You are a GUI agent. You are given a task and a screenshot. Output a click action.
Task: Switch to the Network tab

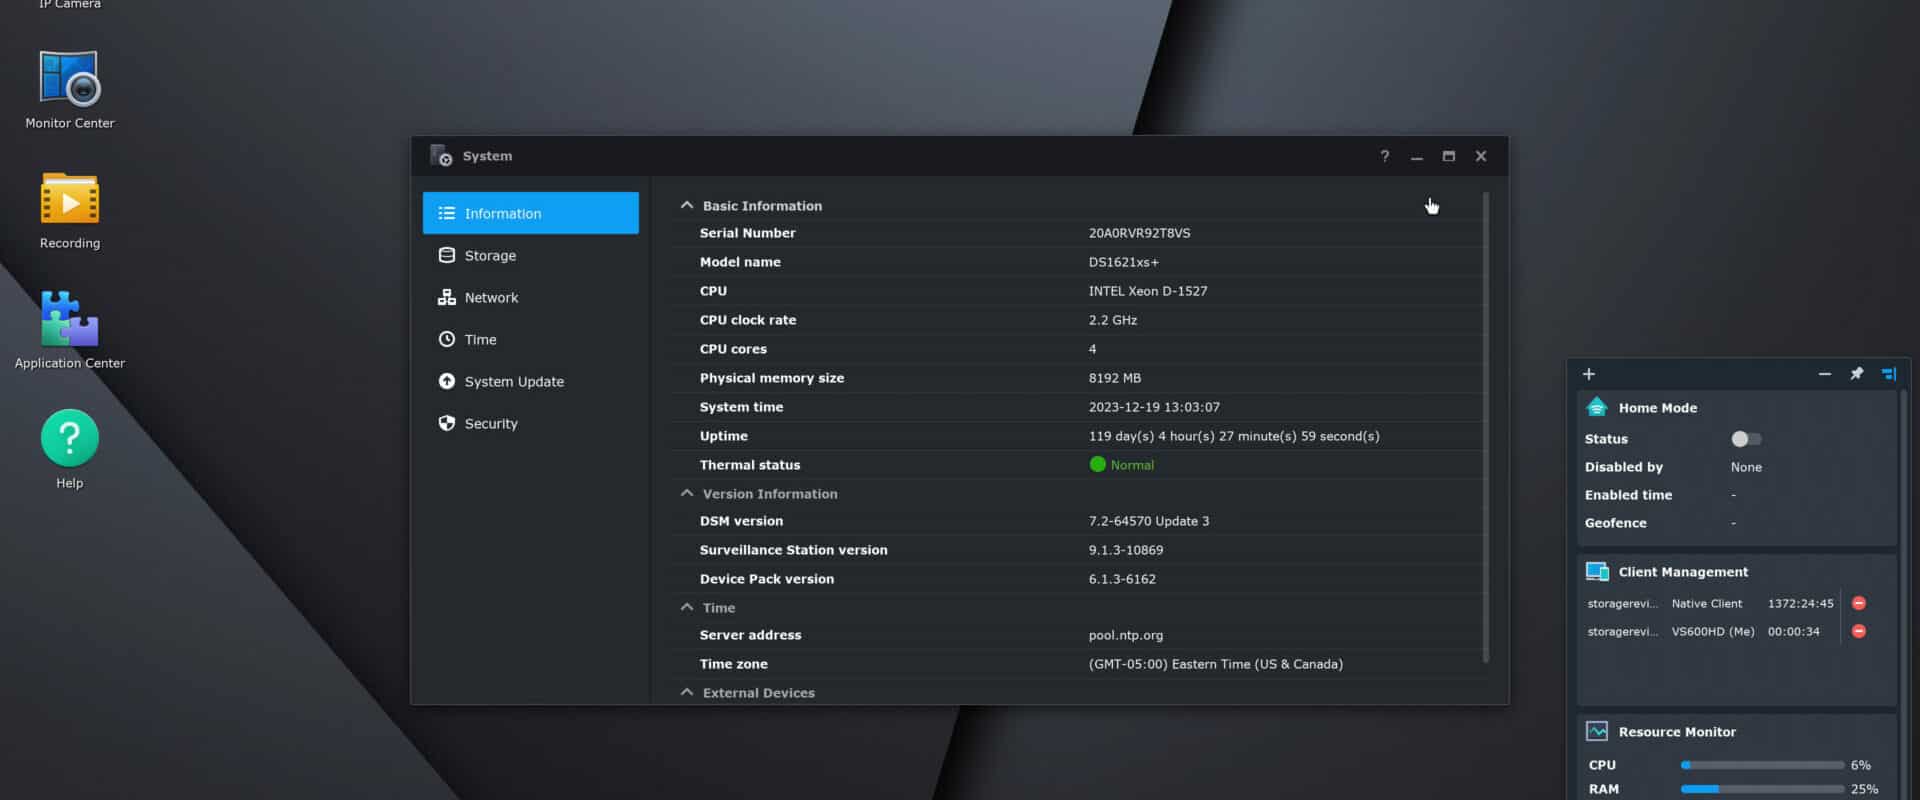pos(530,297)
